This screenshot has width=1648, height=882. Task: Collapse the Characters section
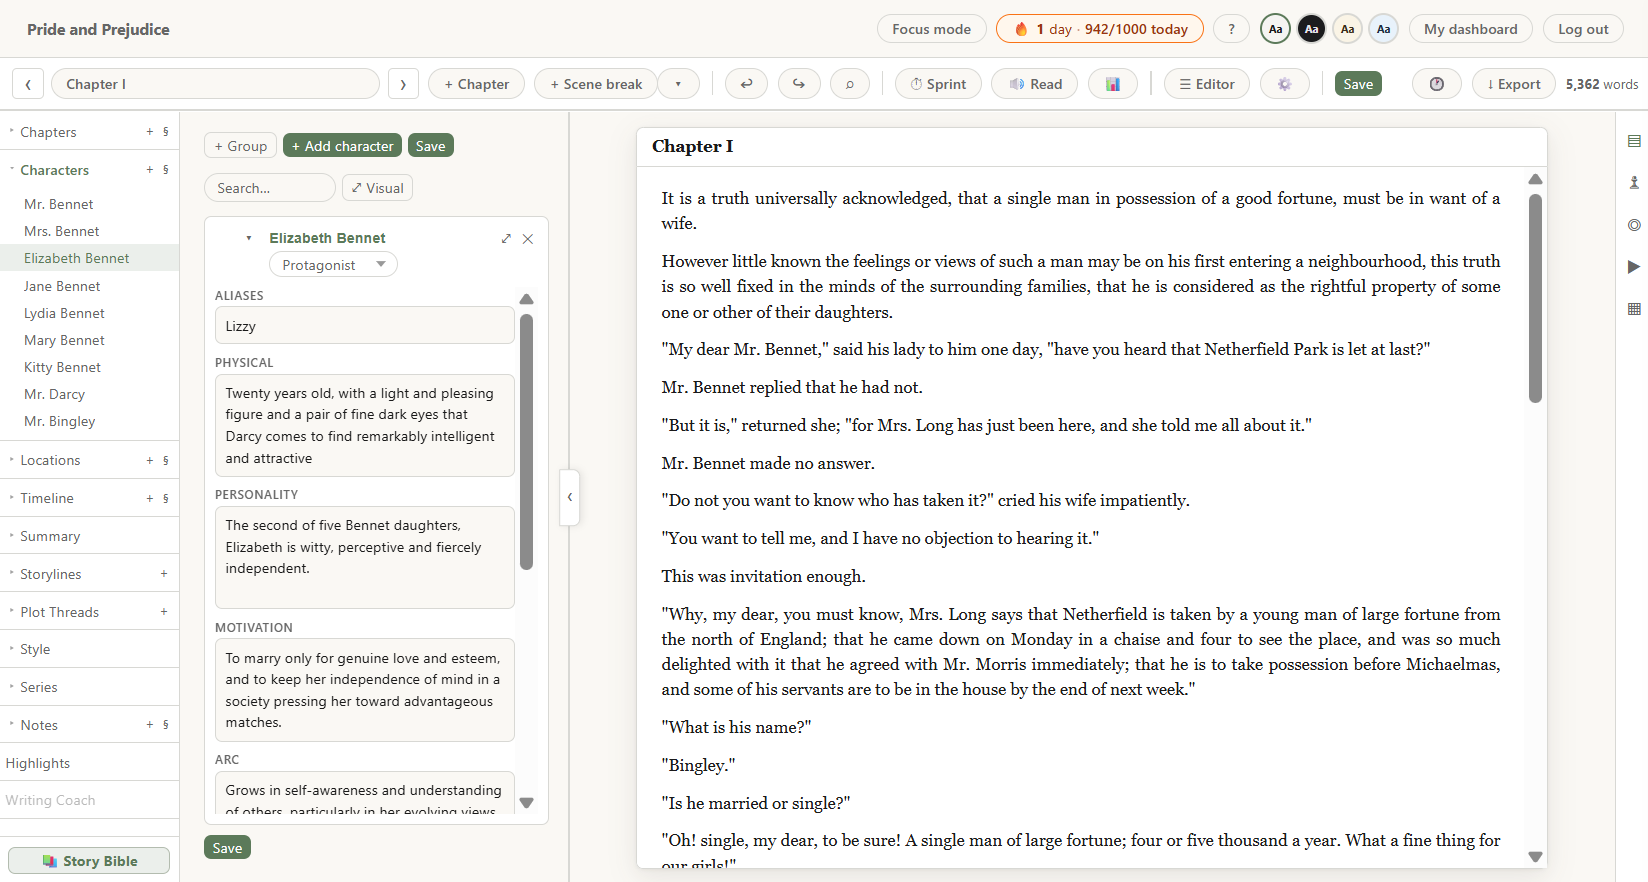[54, 170]
